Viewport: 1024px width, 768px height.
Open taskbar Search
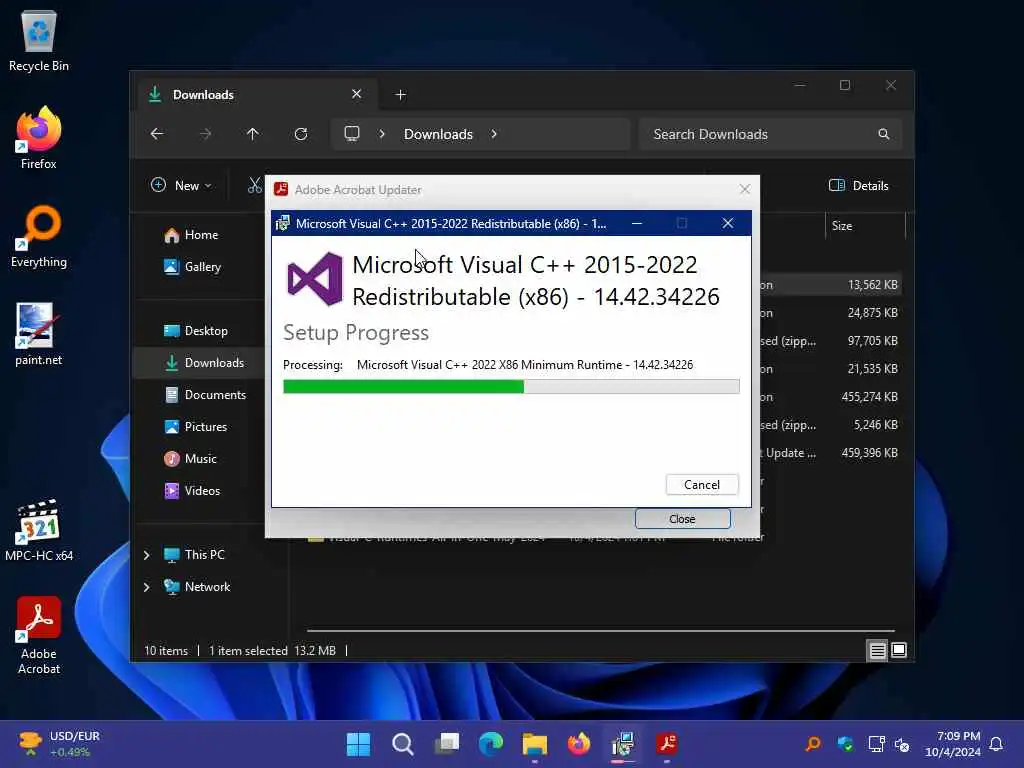[402, 744]
